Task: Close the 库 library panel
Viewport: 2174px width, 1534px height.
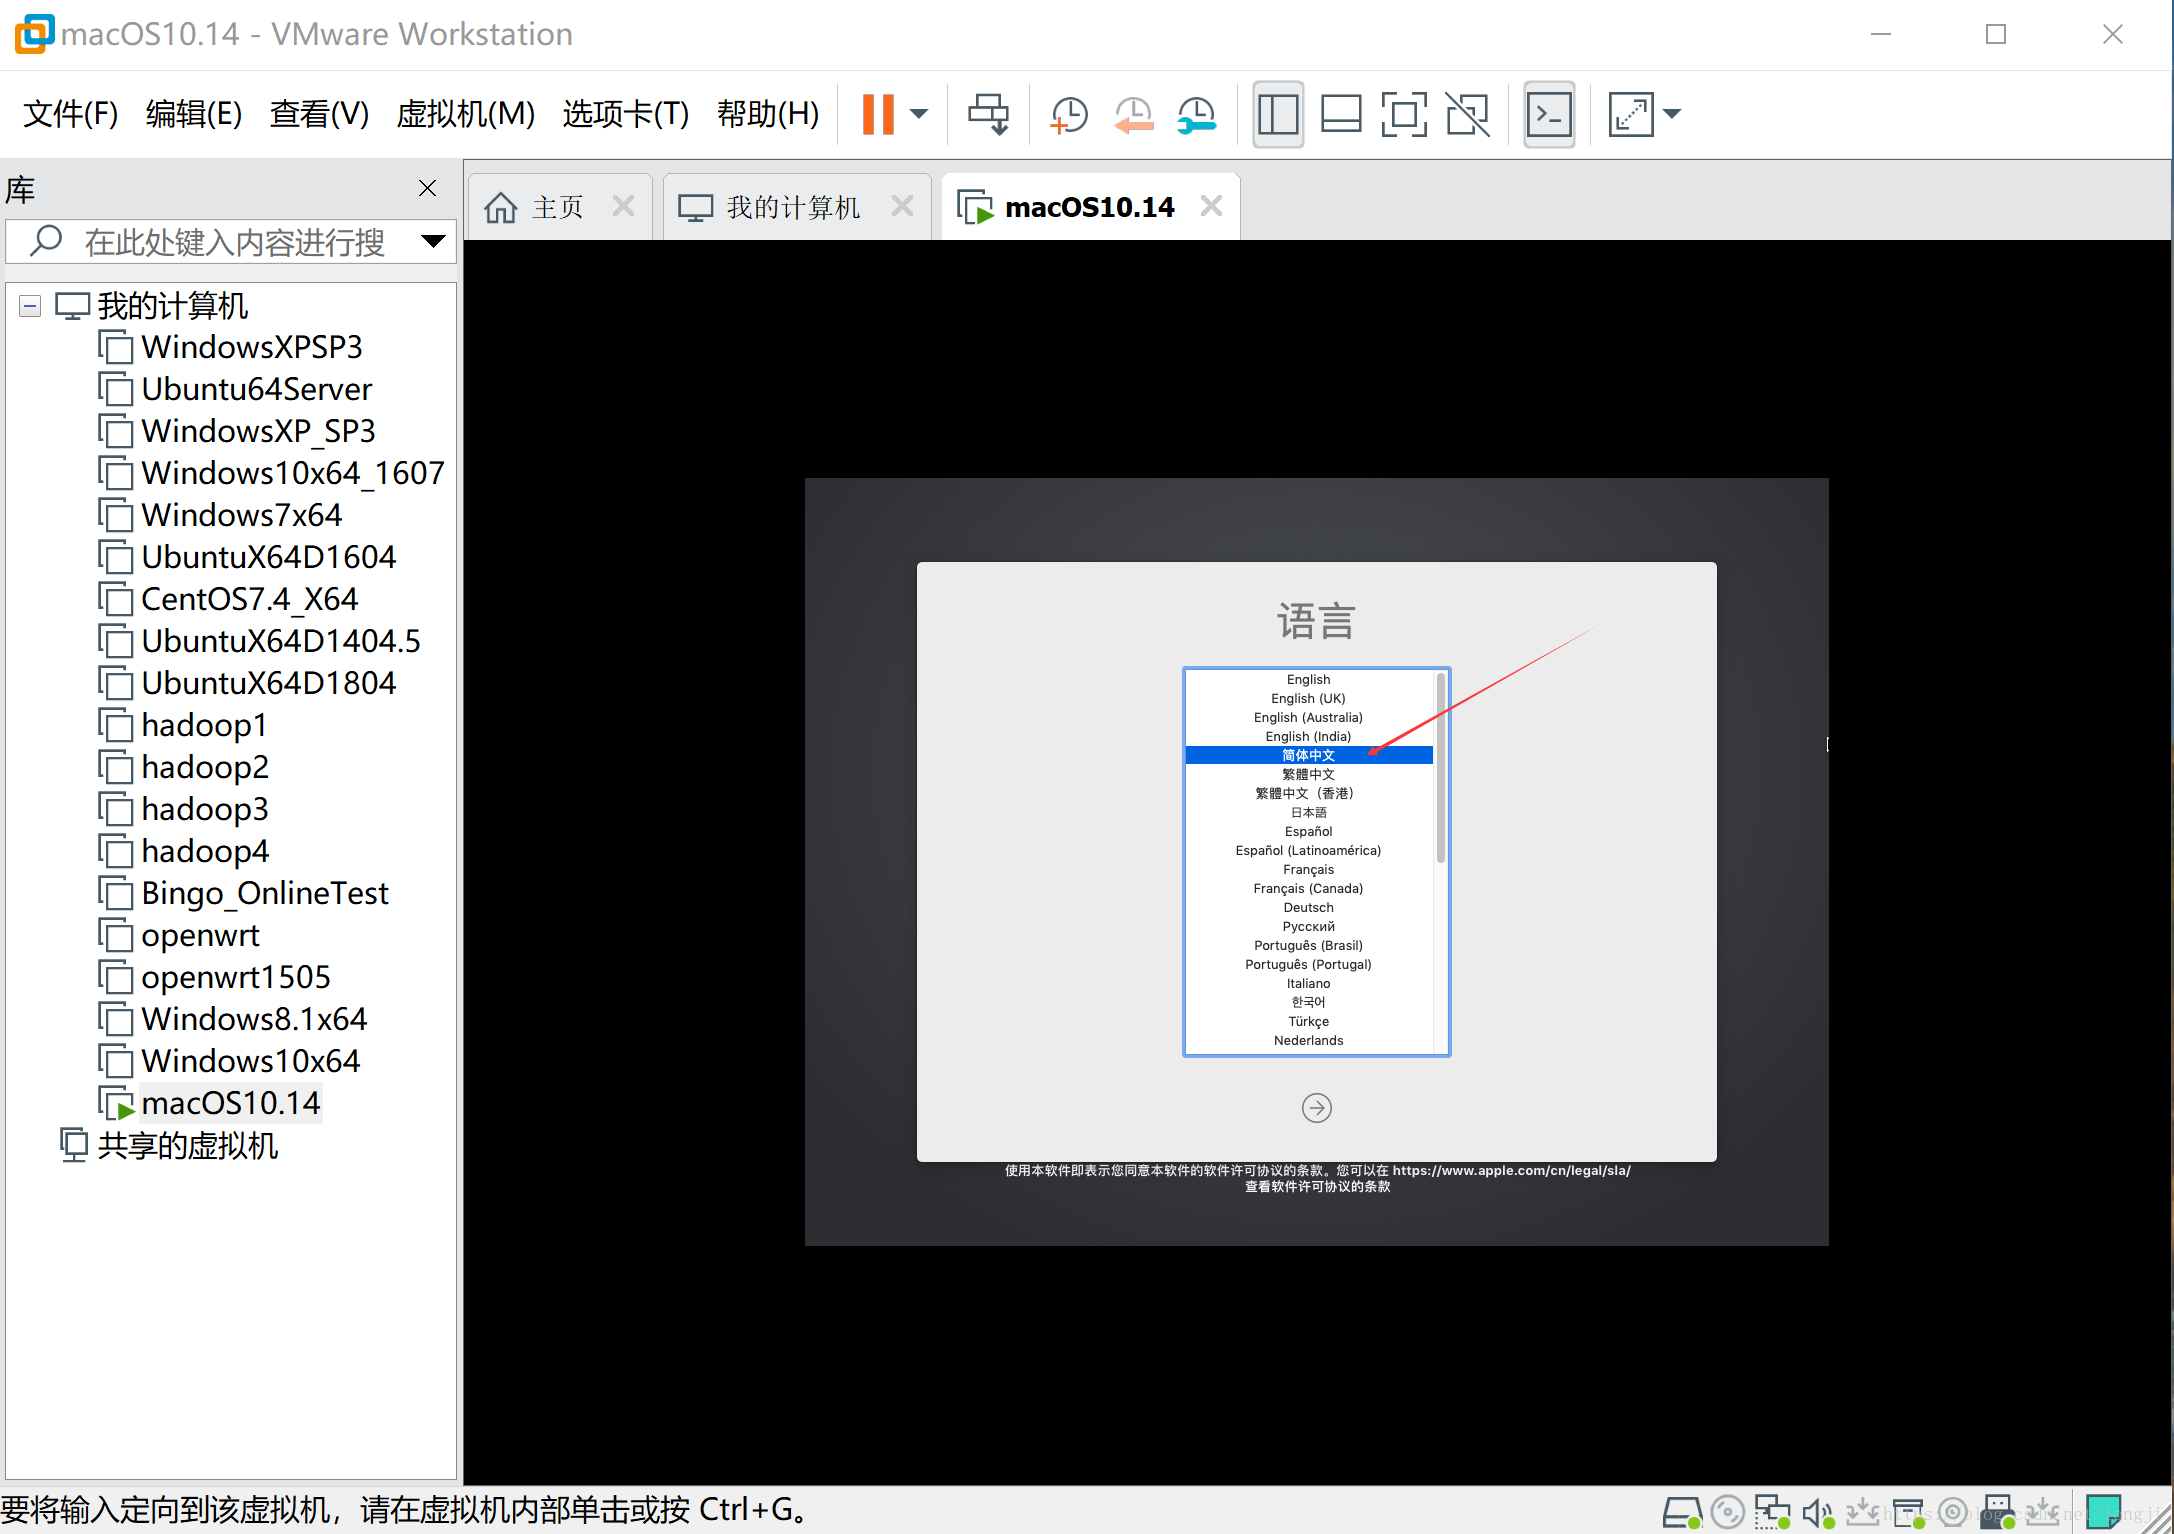Action: (x=427, y=188)
